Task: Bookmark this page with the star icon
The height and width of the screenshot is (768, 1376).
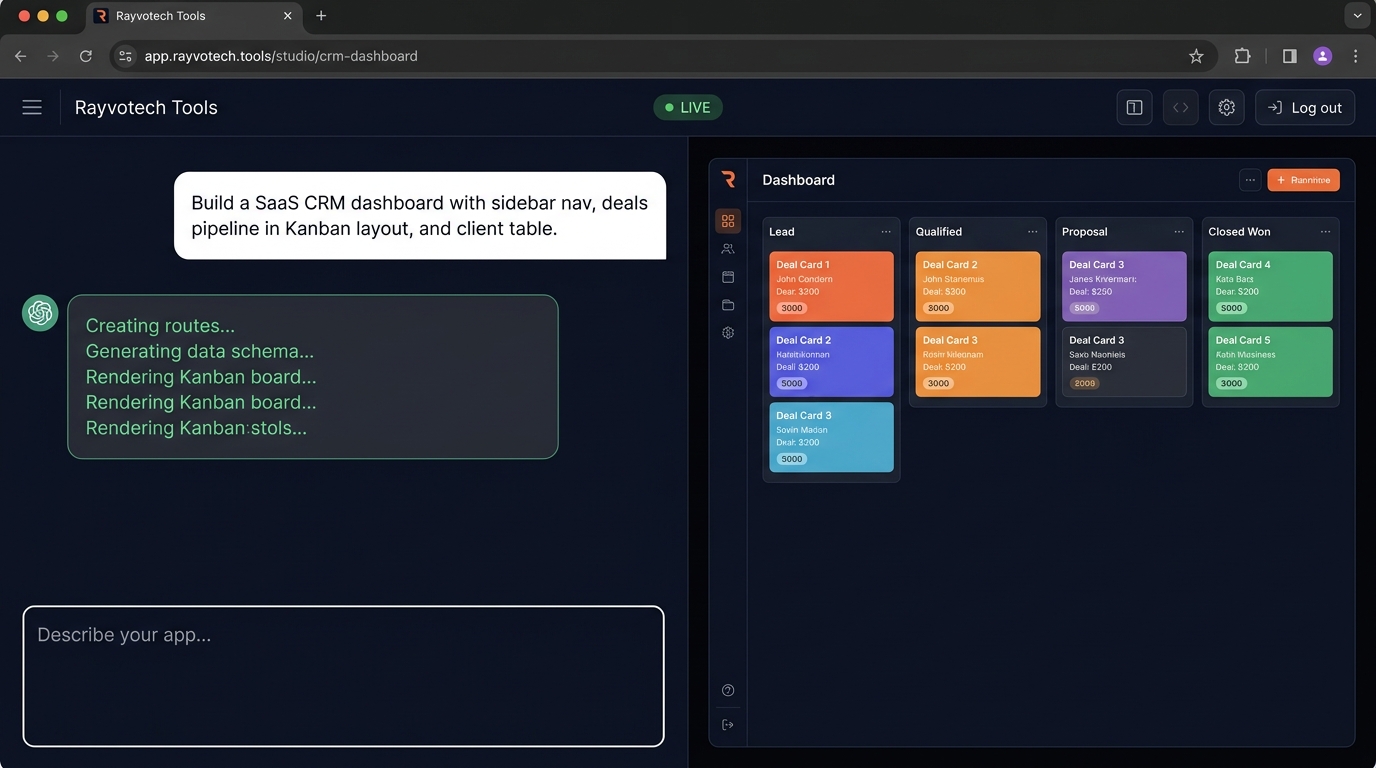Action: coord(1196,56)
